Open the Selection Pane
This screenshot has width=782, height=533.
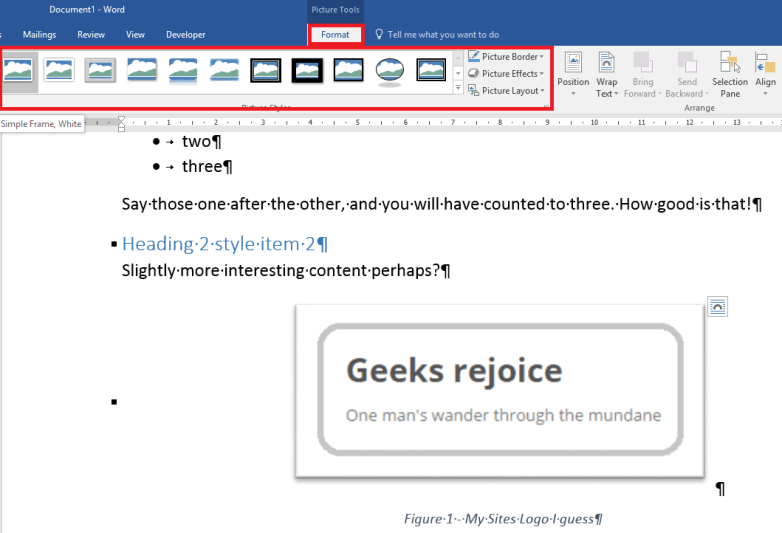730,74
